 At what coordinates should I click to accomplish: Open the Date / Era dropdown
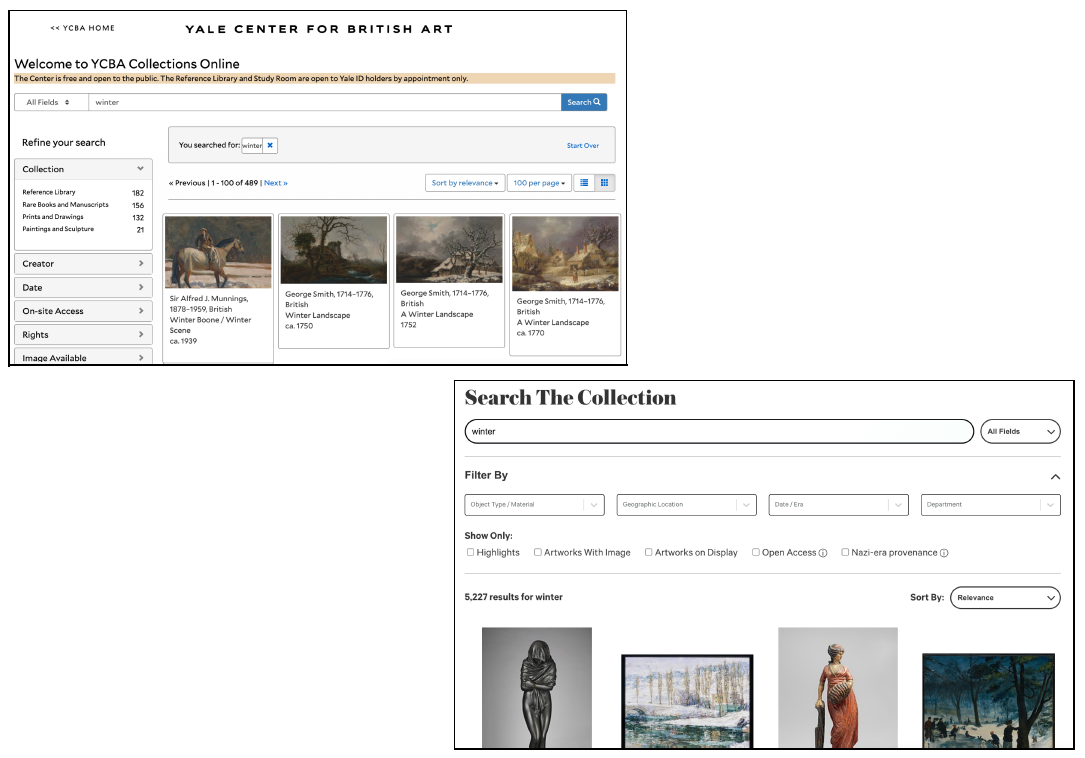(839, 505)
